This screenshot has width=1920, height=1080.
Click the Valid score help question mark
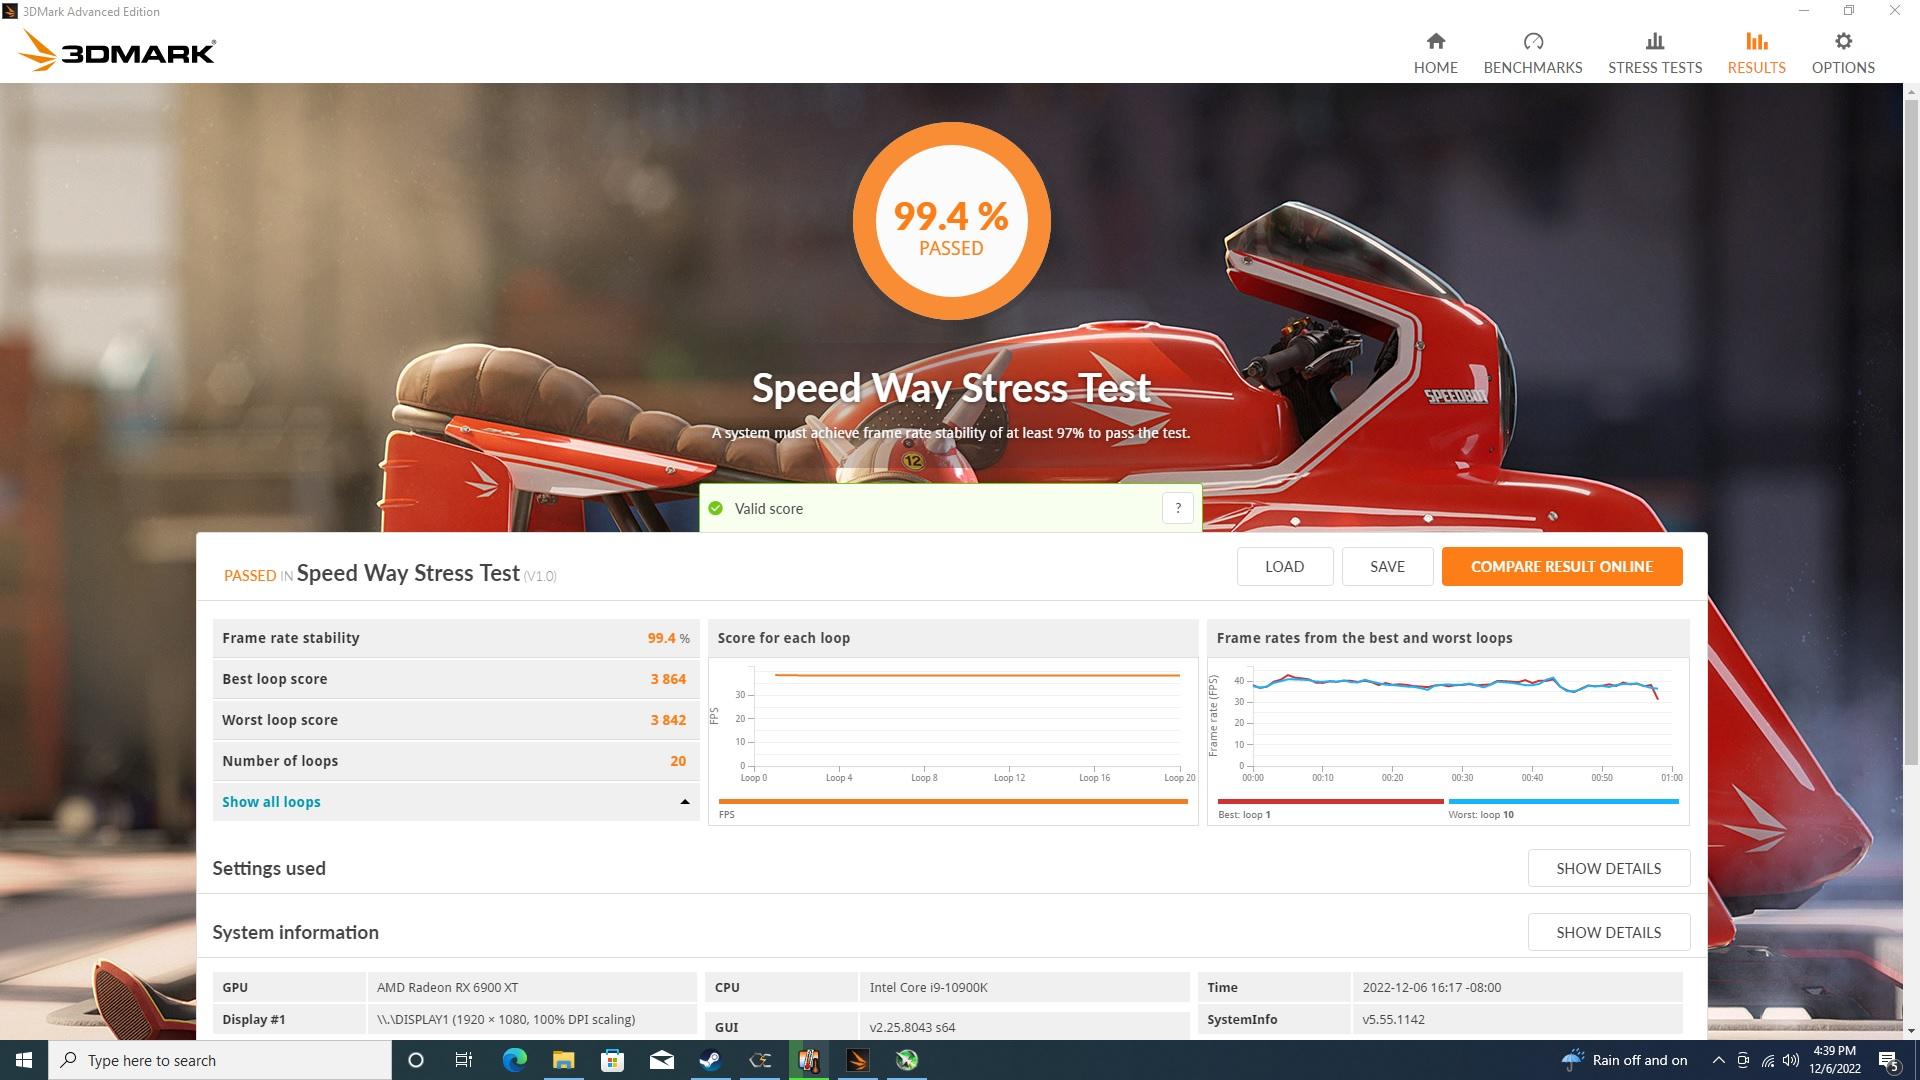pyautogui.click(x=1177, y=508)
